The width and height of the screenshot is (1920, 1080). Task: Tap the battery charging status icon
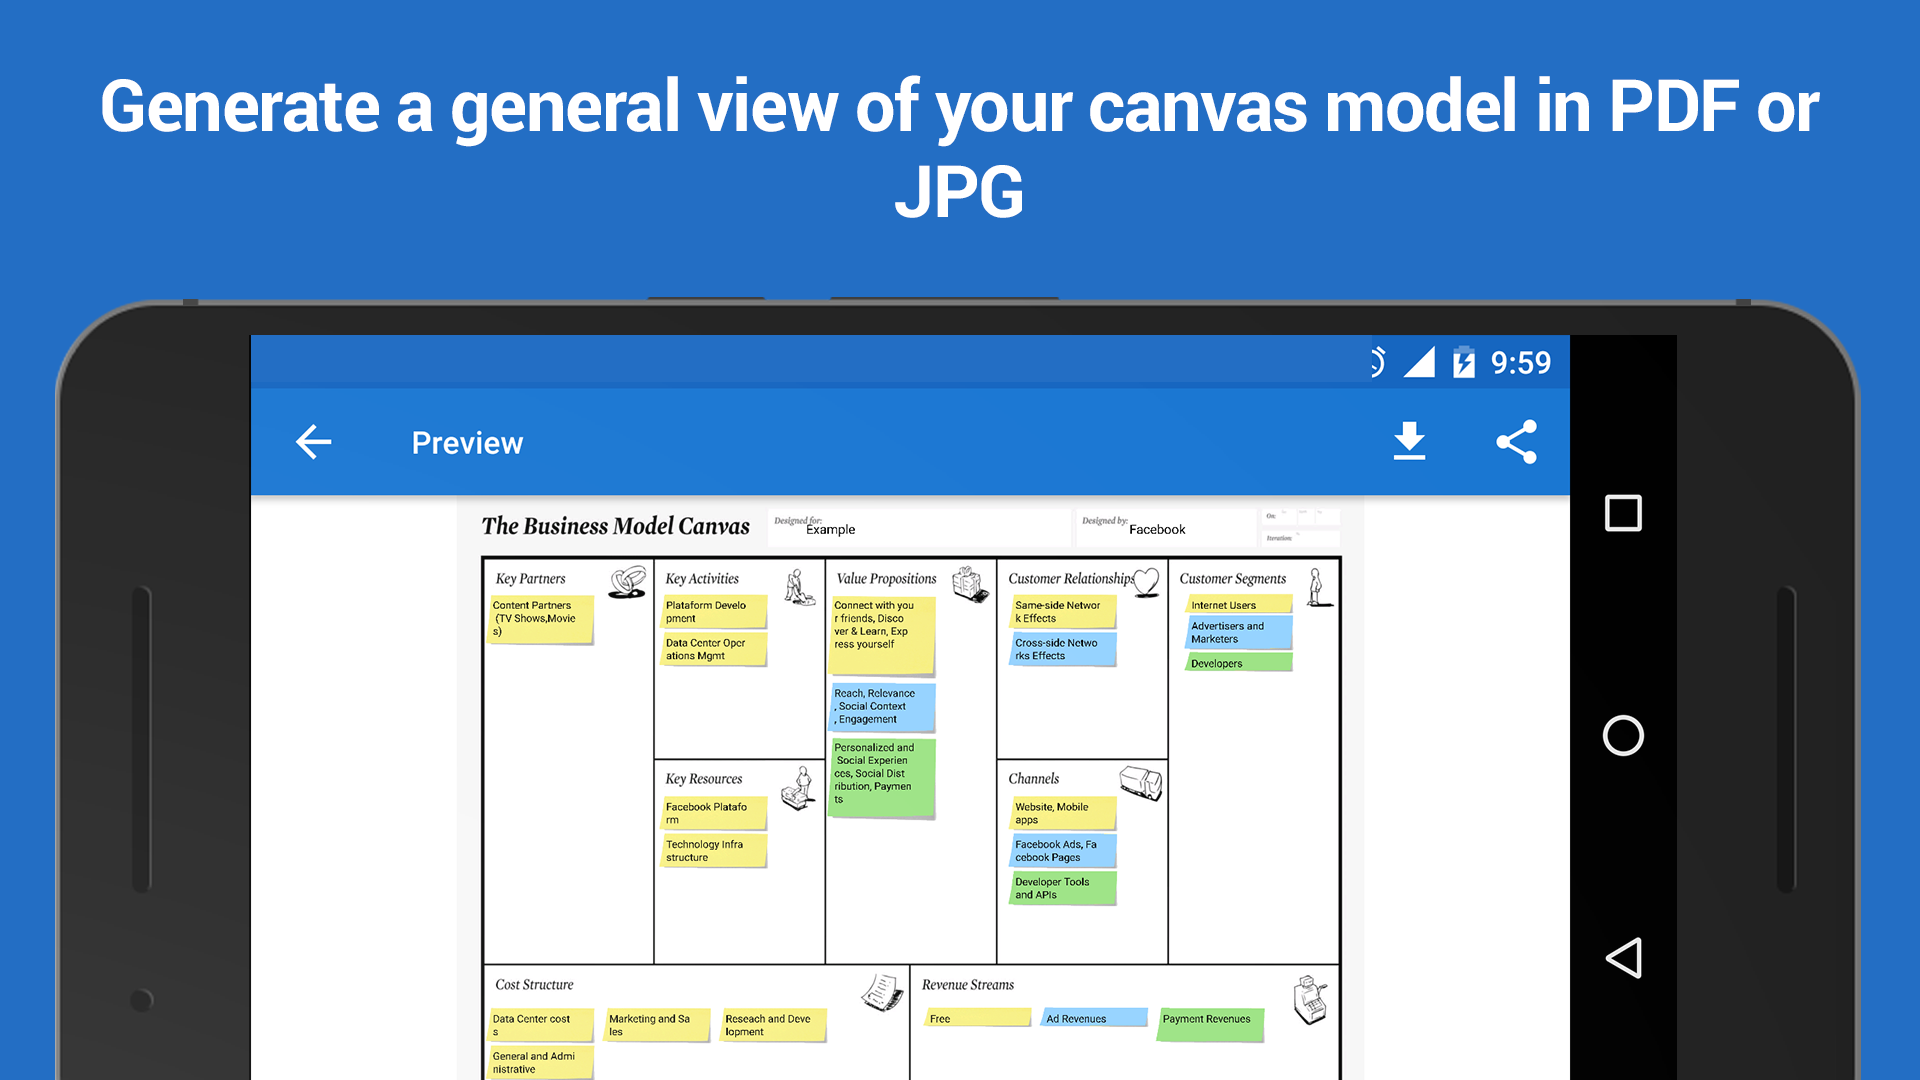coord(1463,362)
